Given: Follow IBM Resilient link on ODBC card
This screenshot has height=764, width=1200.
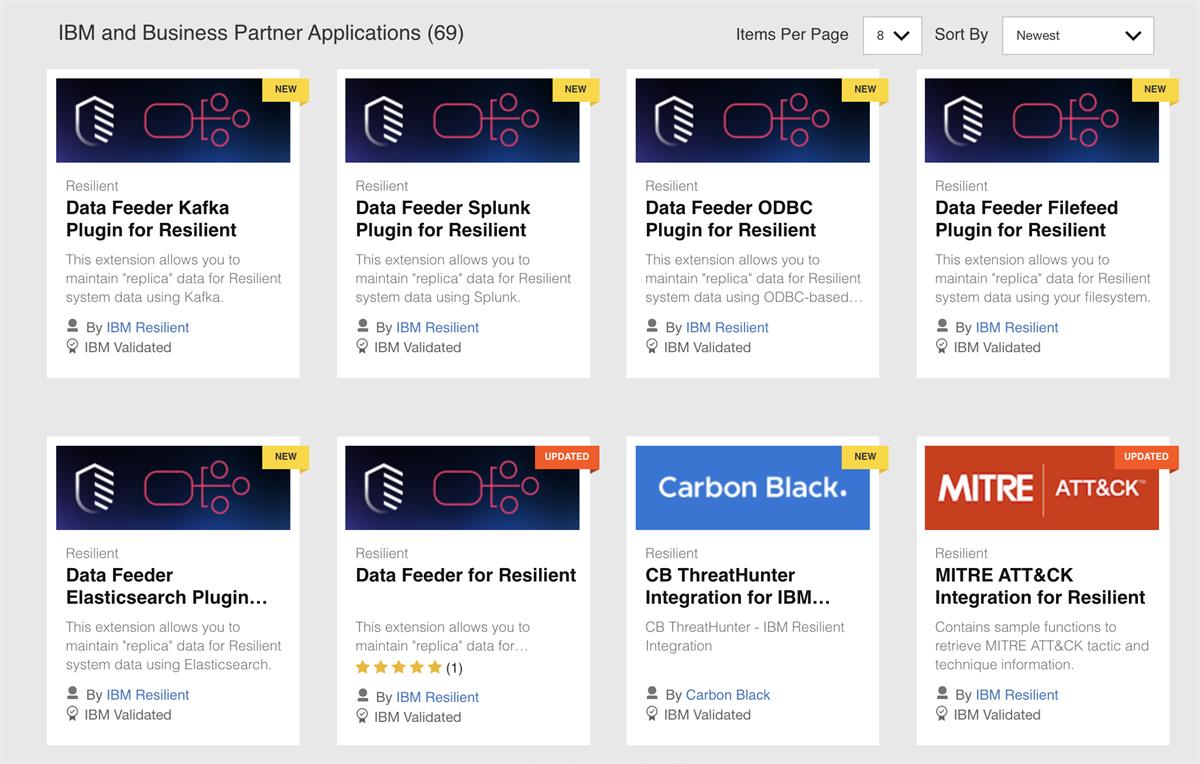Looking at the screenshot, I should (727, 327).
